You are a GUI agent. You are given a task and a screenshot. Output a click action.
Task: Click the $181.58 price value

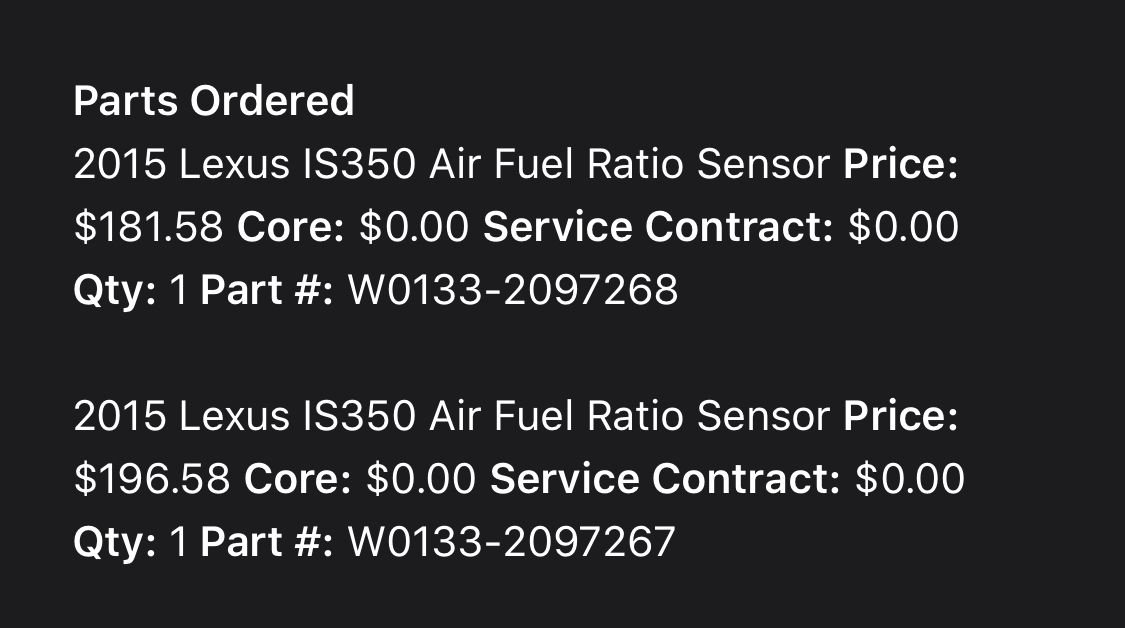(x=148, y=228)
